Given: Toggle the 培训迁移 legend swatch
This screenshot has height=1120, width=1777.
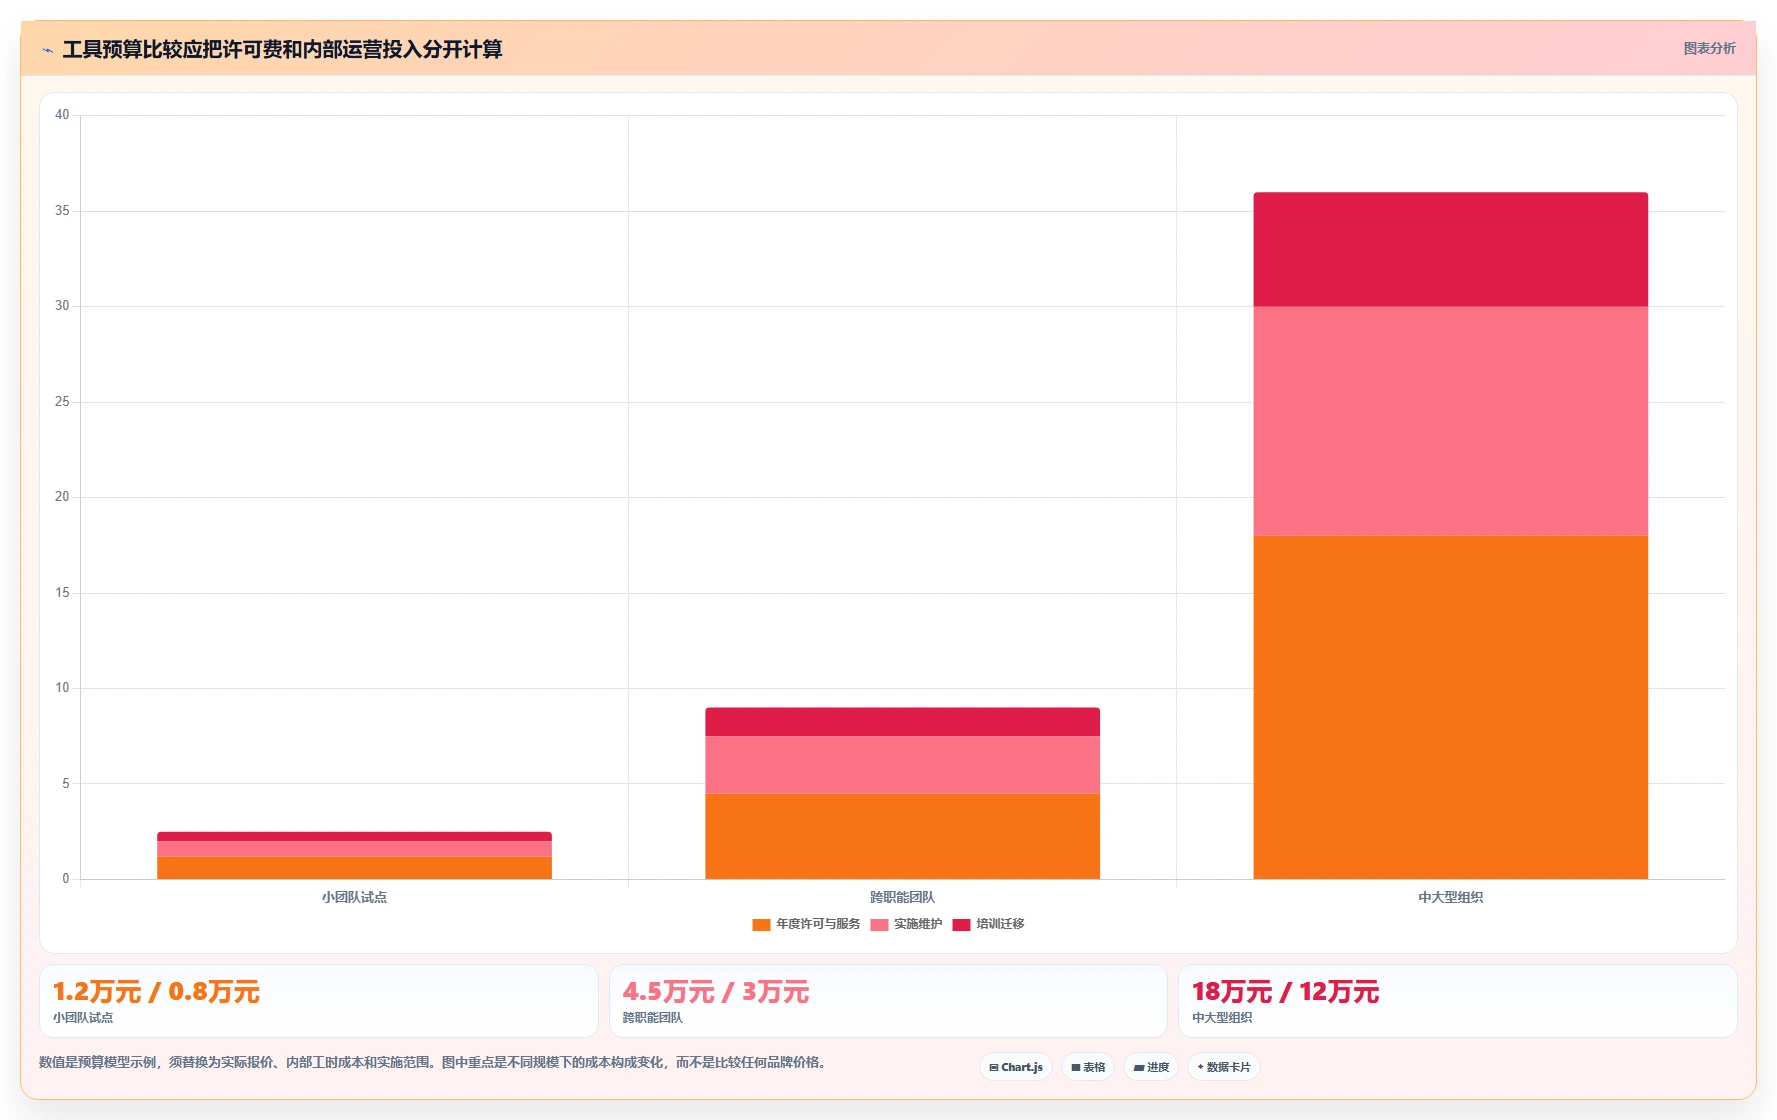Looking at the screenshot, I should (961, 925).
